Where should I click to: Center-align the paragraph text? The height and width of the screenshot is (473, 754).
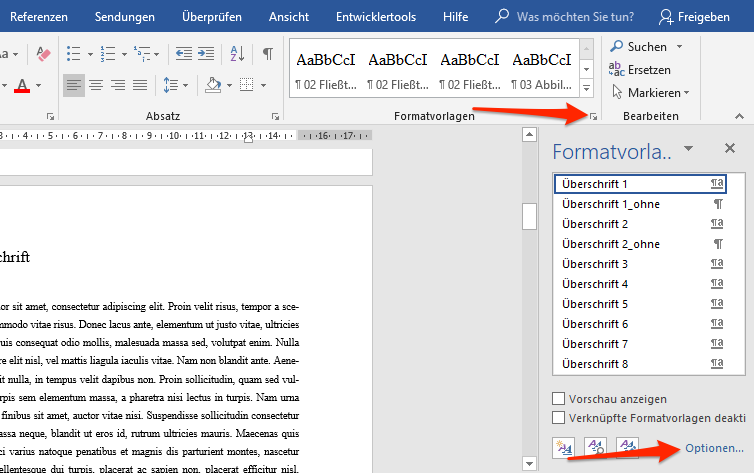[x=96, y=86]
